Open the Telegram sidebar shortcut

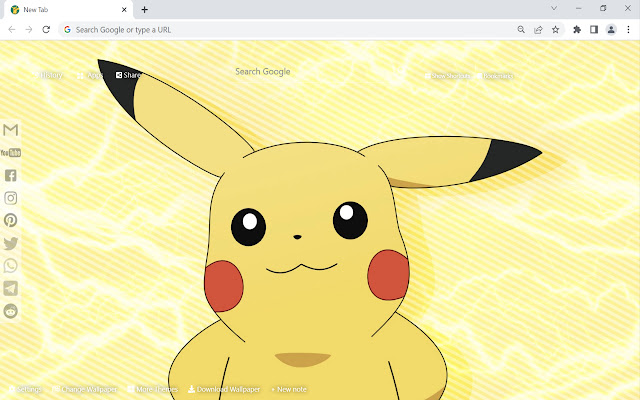(11, 288)
